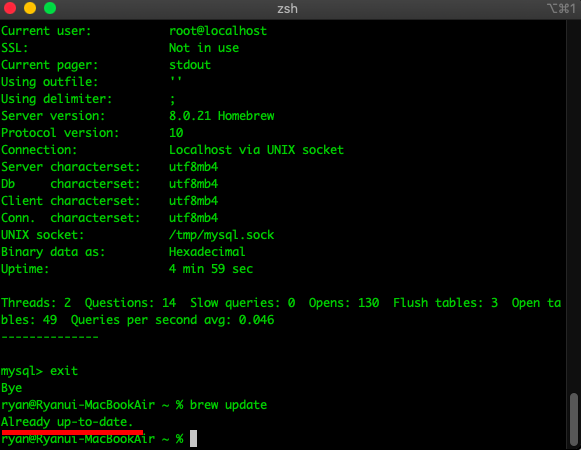581x450 pixels.
Task: Click the 'mysql> exit' command line
Action: 39,371
